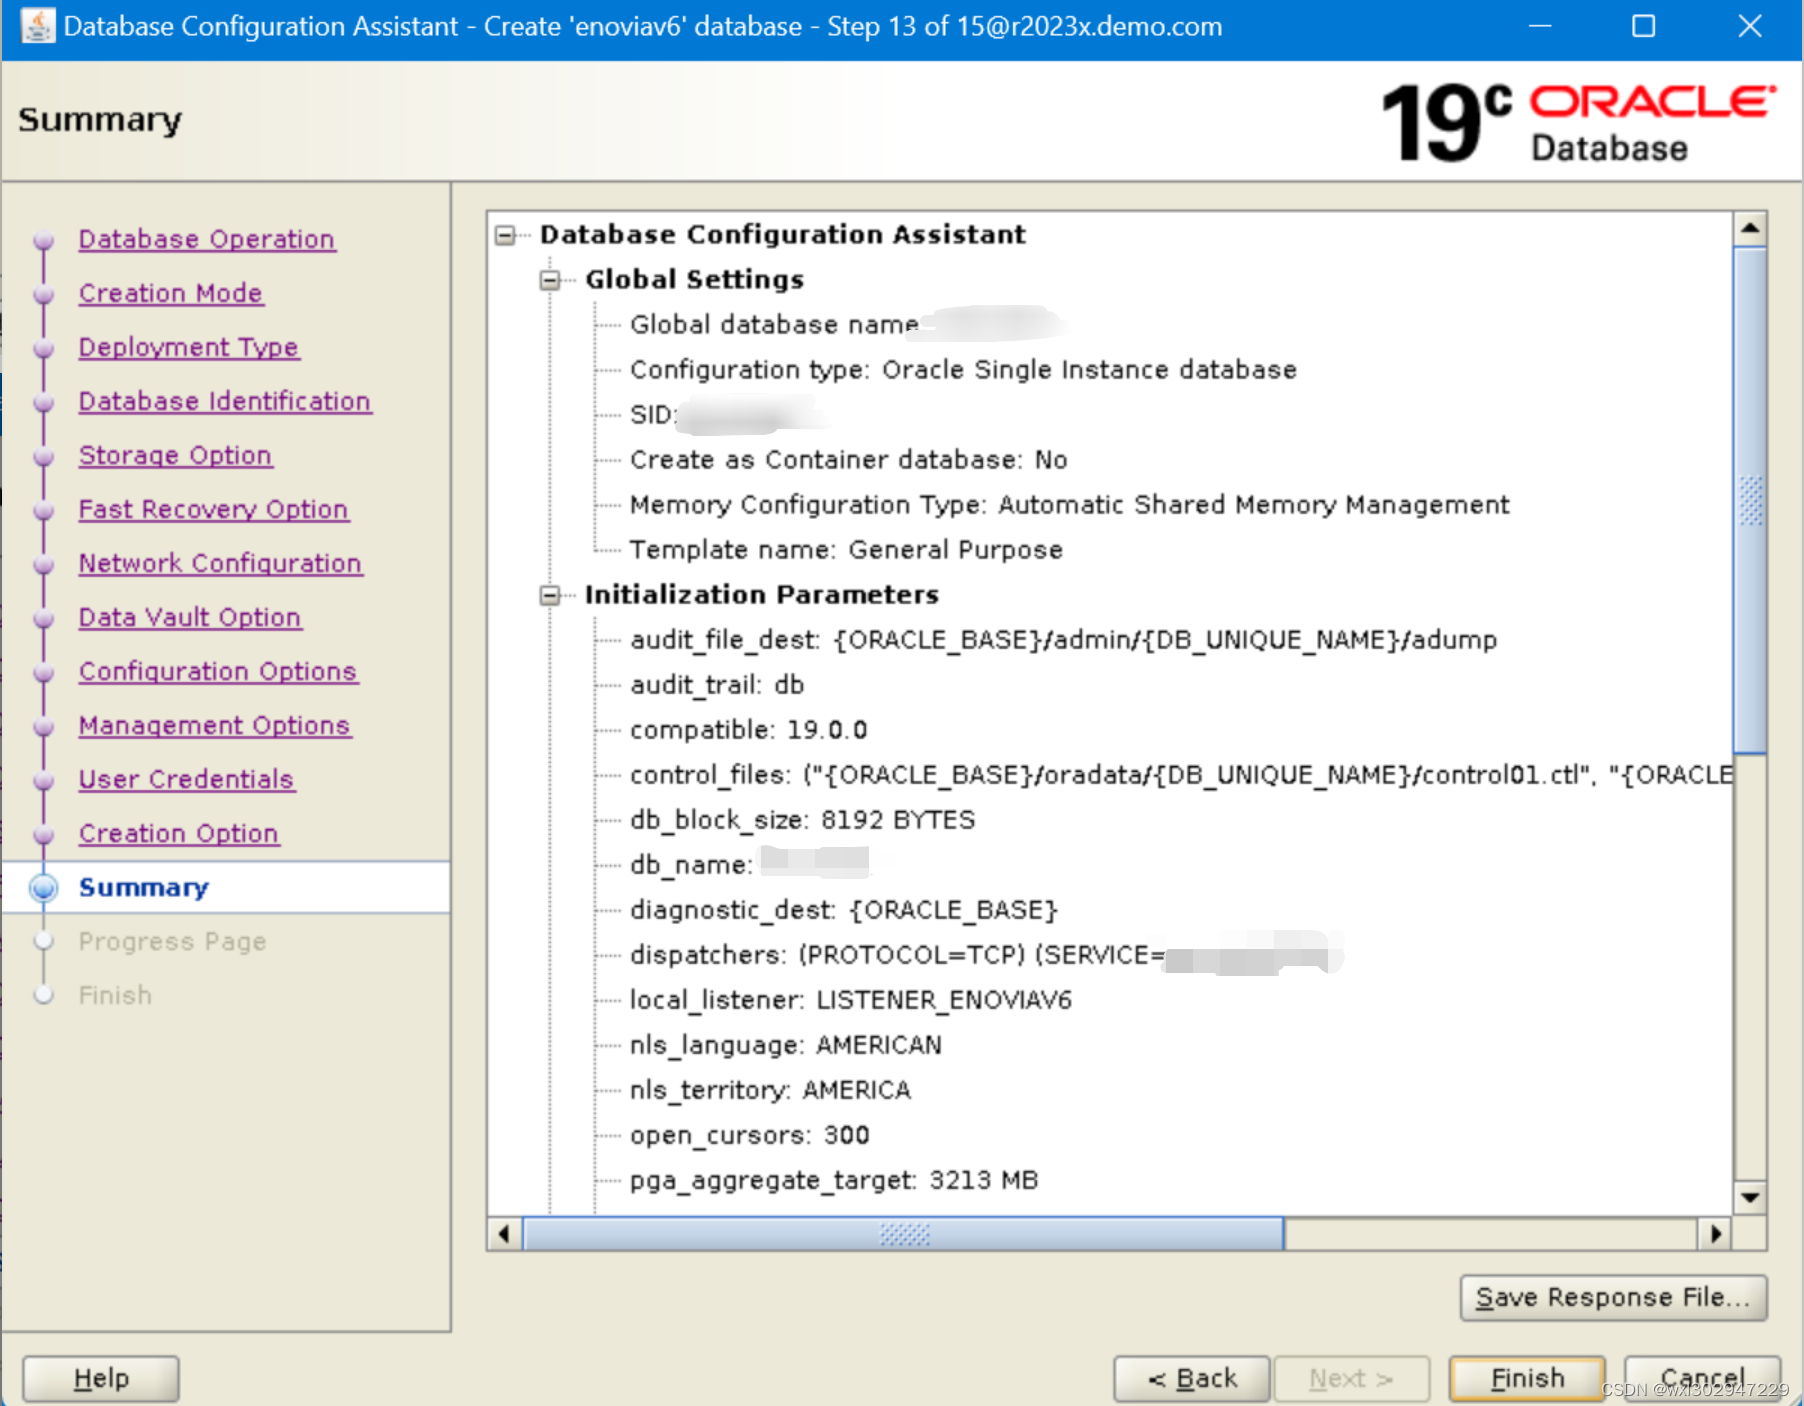Viewport: 1804px width, 1406px height.
Task: Select 'db_block_size: 8192 BYTES' row
Action: tap(802, 820)
